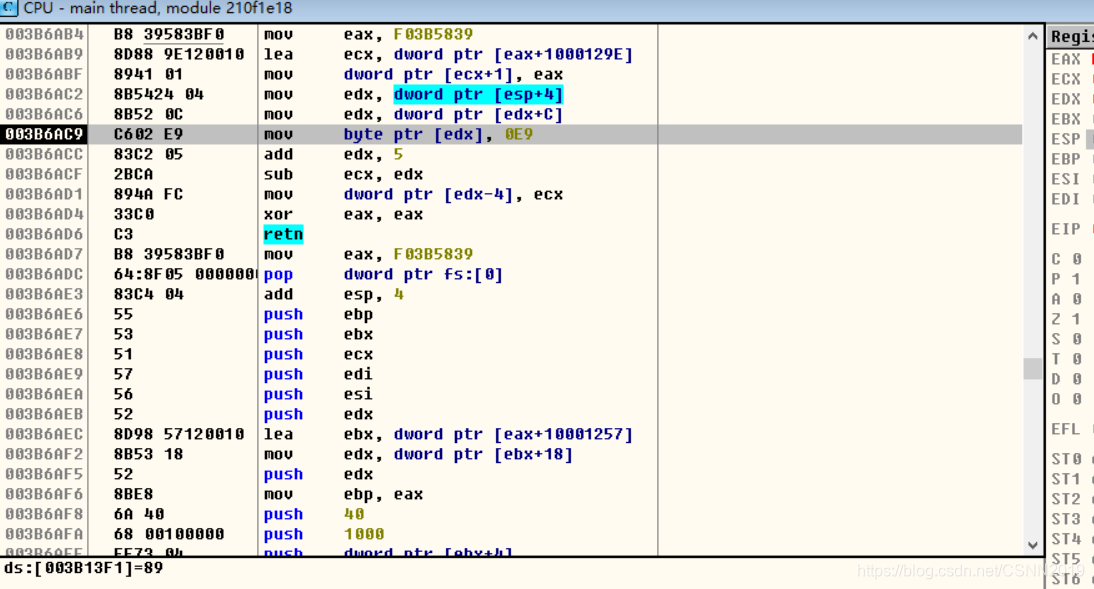The height and width of the screenshot is (589, 1094).
Task: Select address 003B6AF5 push edx row
Action: (x=512, y=475)
